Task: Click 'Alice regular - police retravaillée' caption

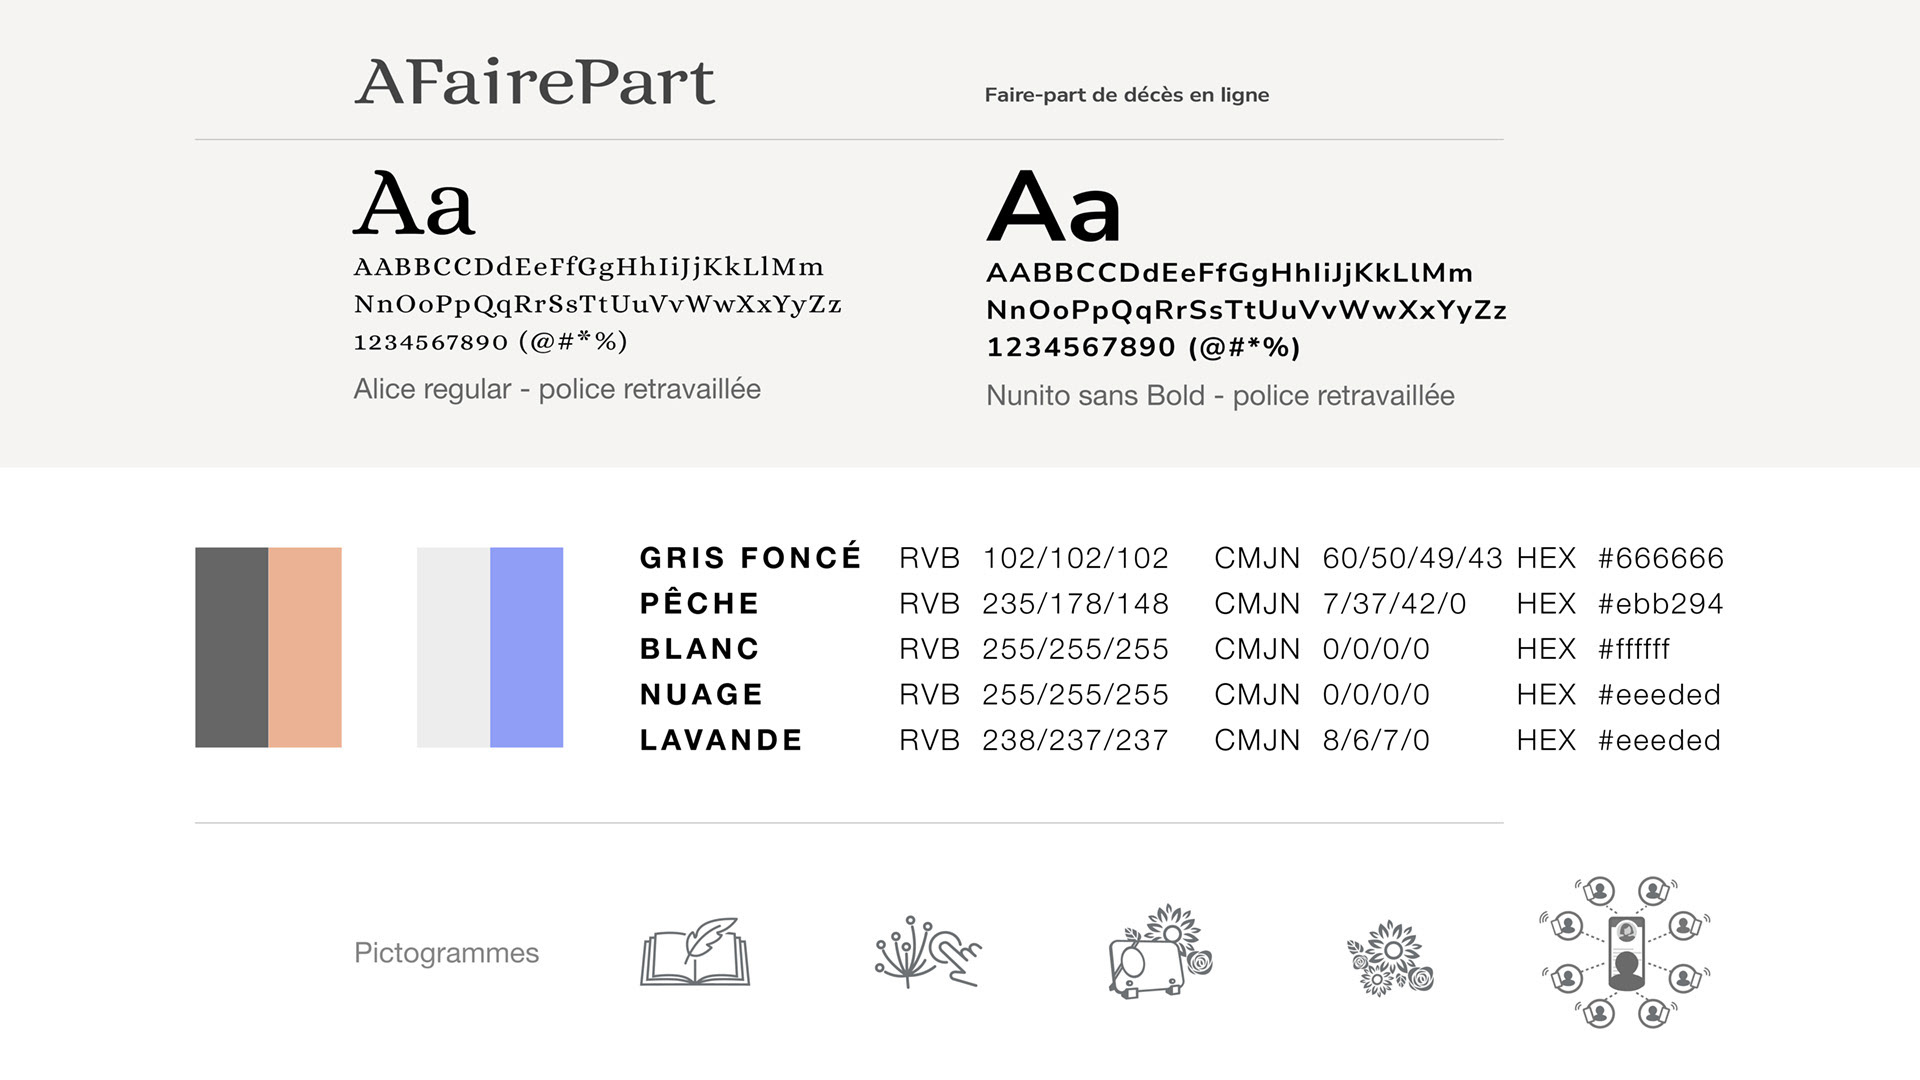Action: [x=557, y=389]
